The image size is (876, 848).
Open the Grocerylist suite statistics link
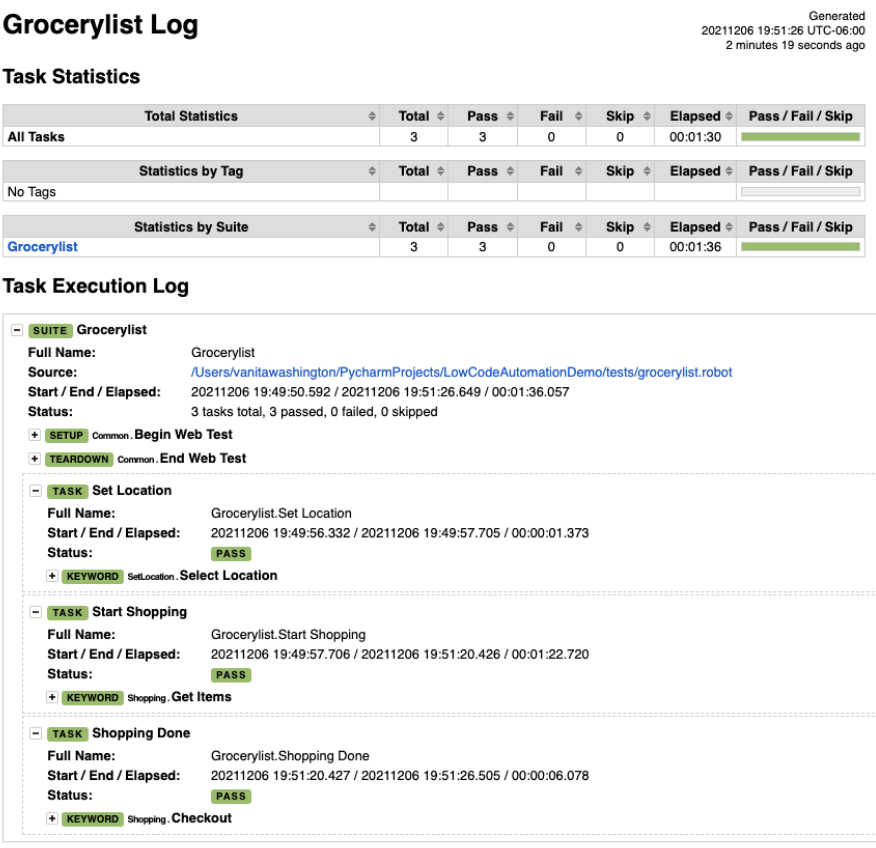42,246
